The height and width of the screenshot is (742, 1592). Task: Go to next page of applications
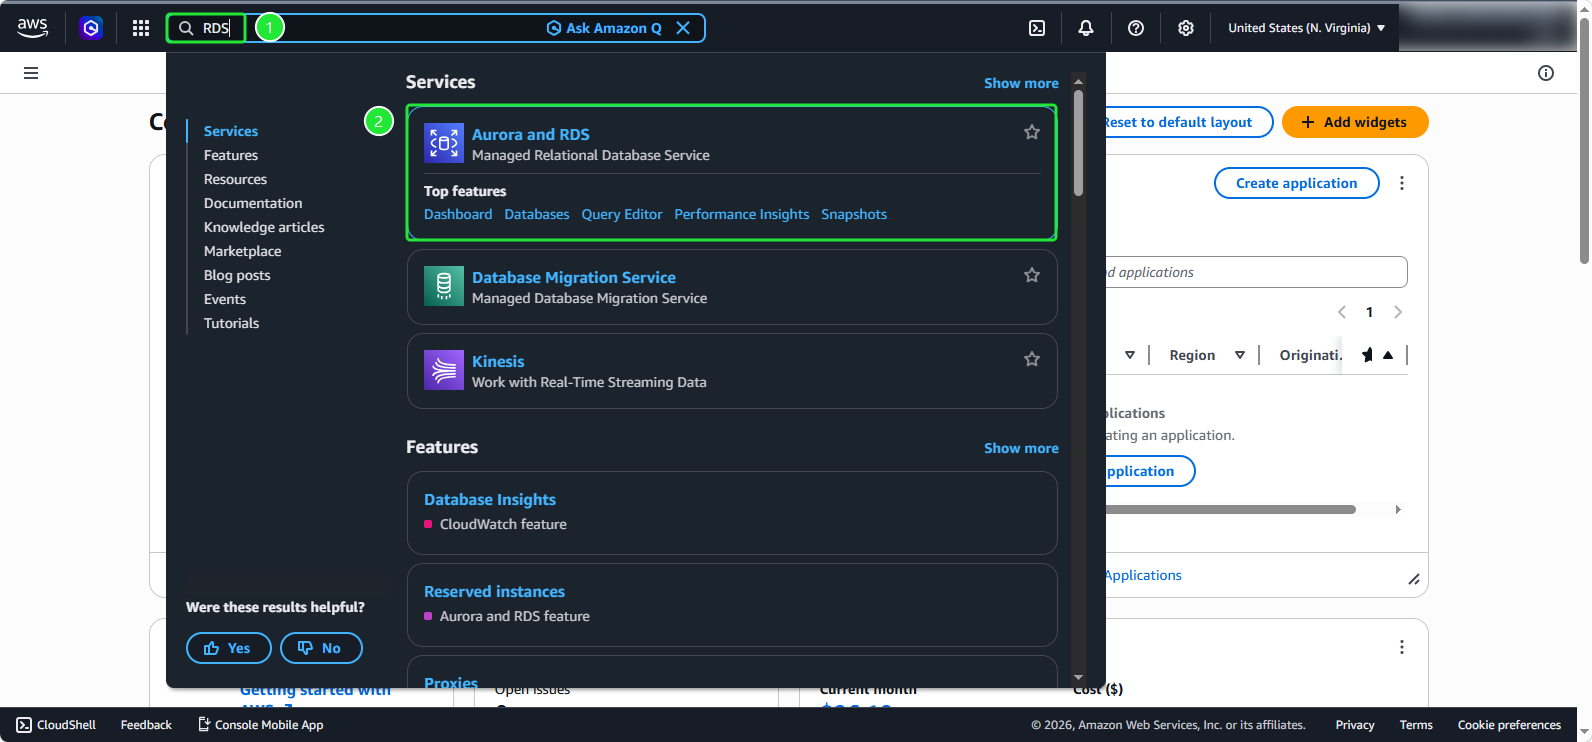[x=1398, y=312]
